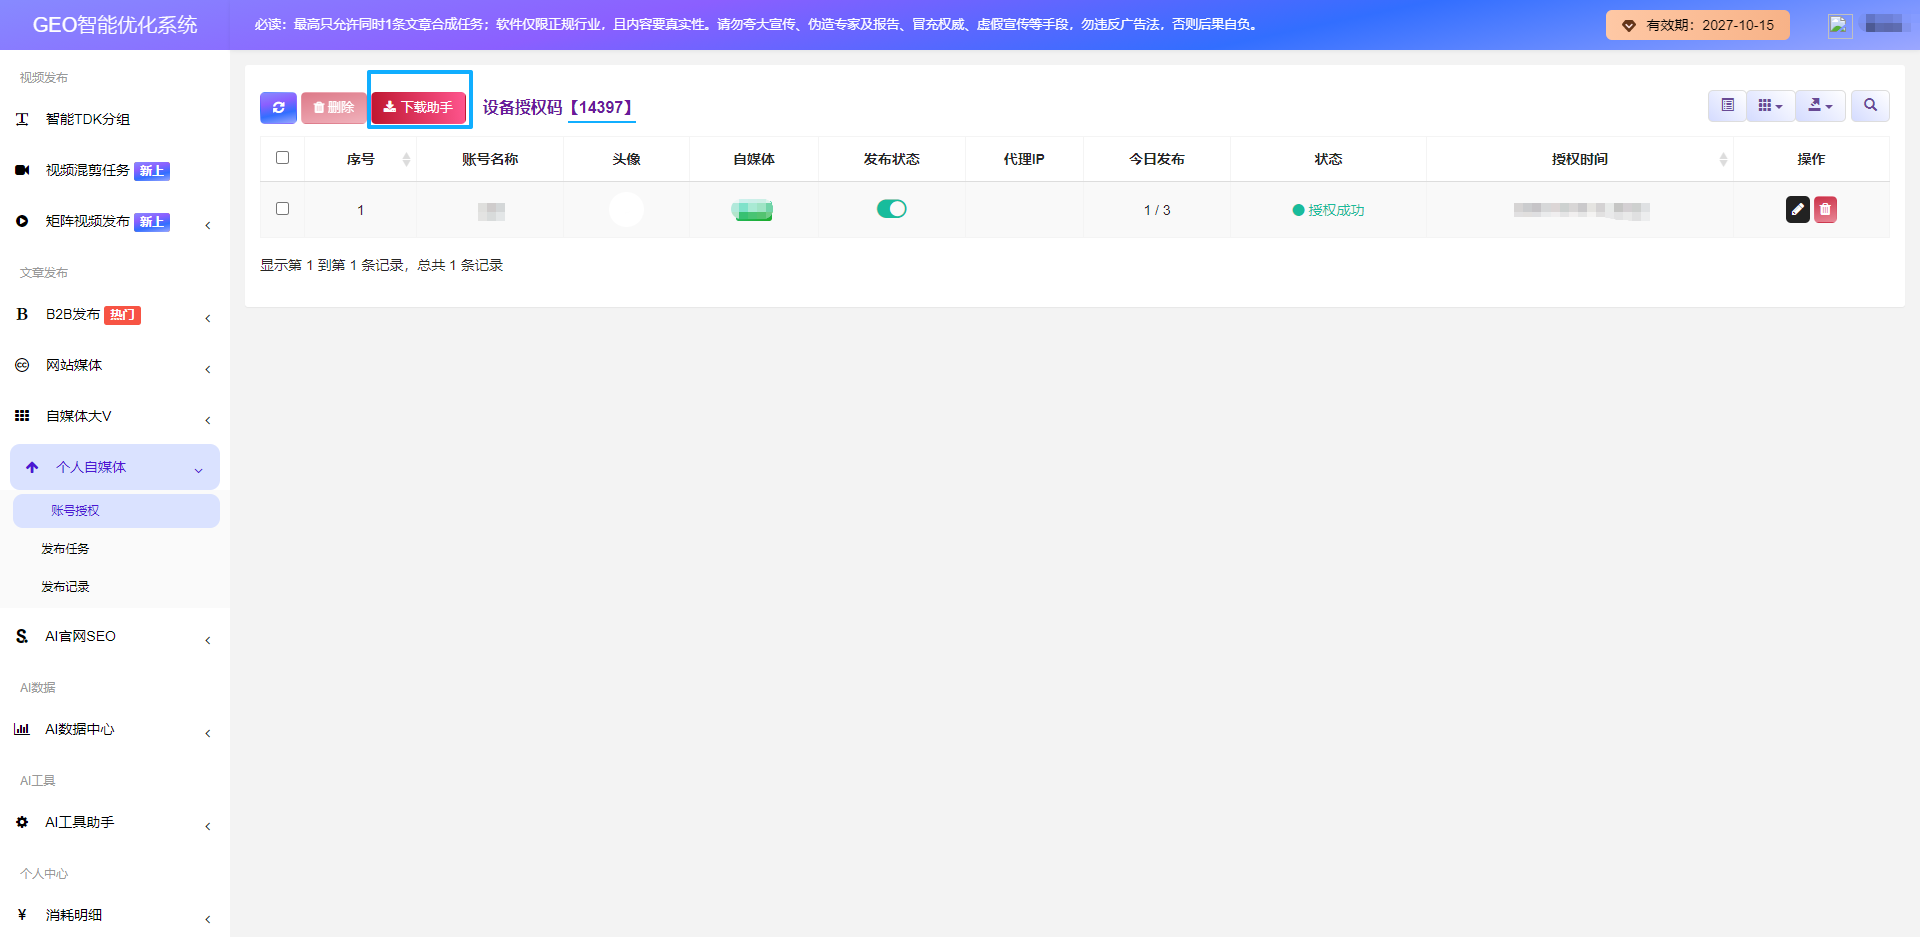Viewport: 1920px width, 937px height.
Task: Click the AI数据中心 chart icon
Action: pos(22,729)
